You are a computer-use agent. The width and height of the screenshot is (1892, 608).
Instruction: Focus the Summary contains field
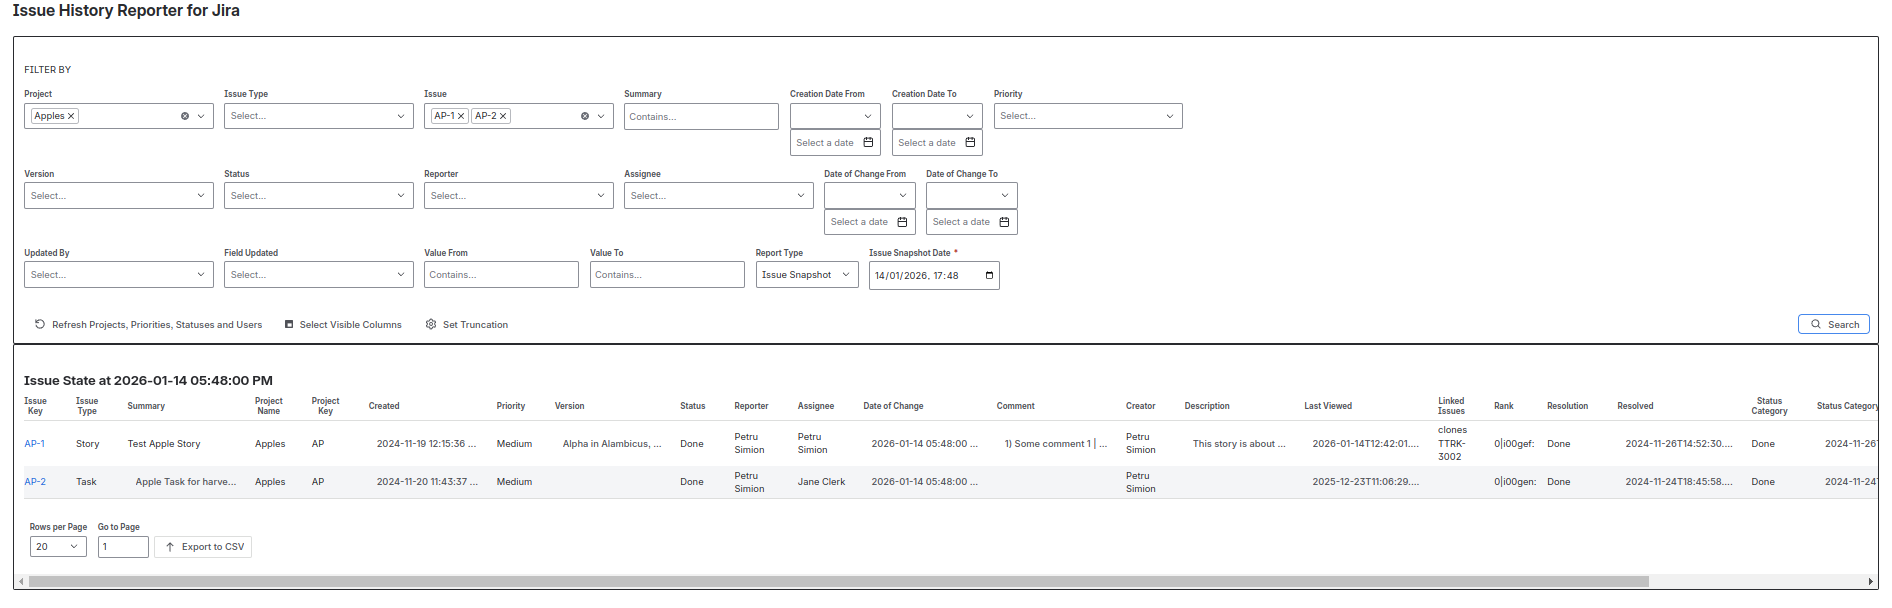click(x=701, y=117)
